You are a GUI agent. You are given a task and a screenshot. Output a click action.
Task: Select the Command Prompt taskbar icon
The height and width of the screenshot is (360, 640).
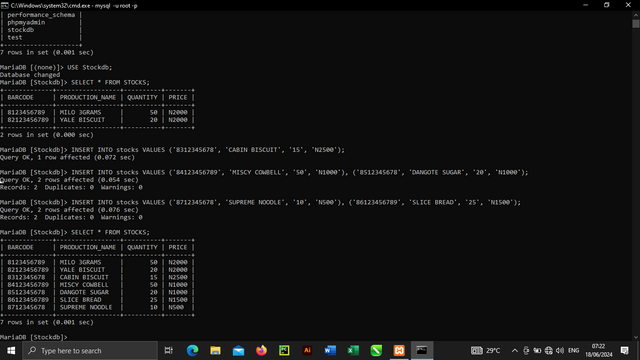click(x=422, y=351)
